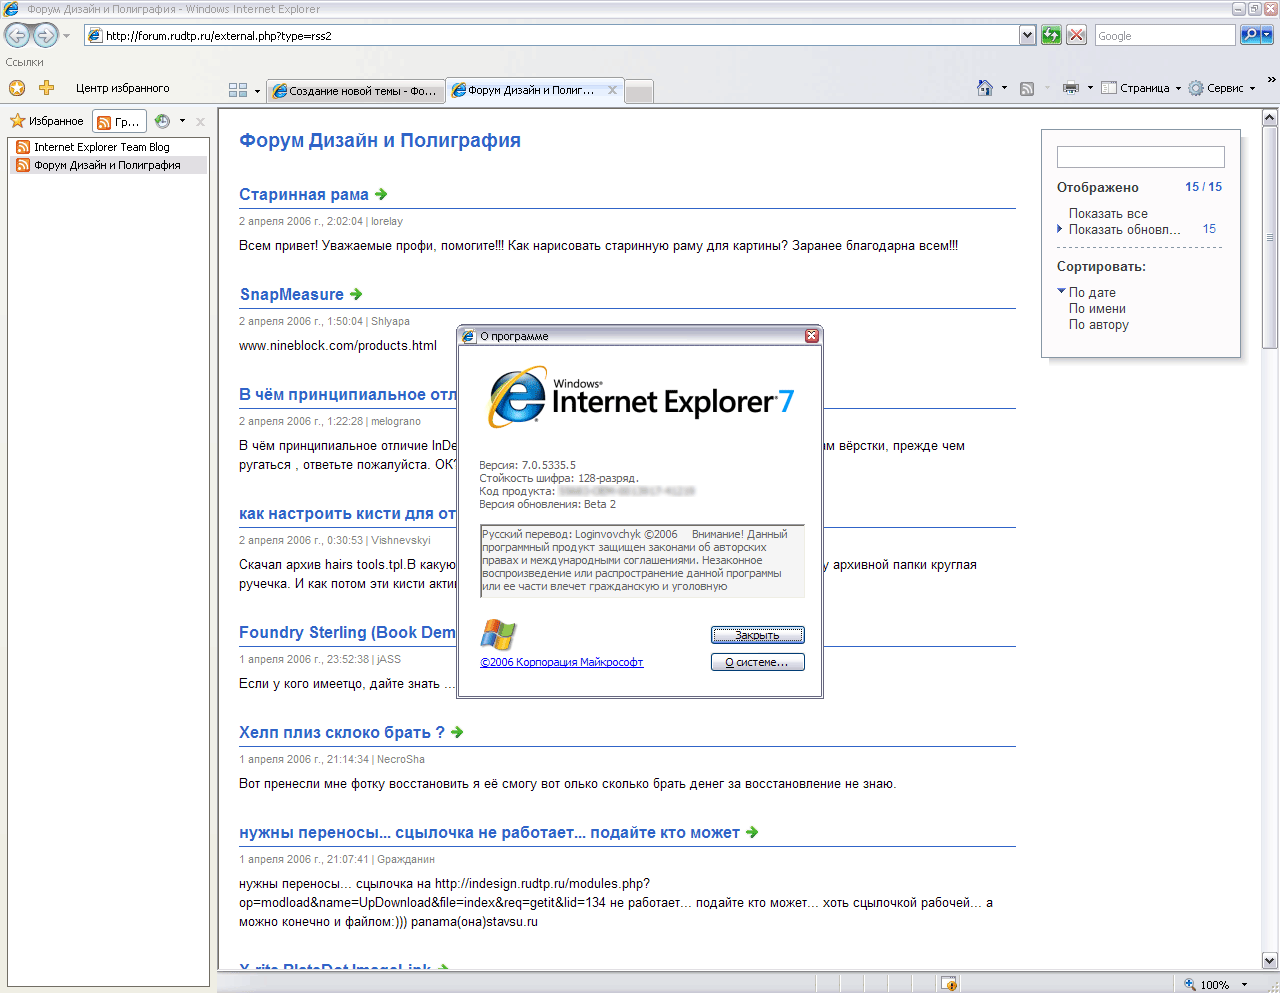
Task: Focus the Google search box
Action: click(1165, 36)
